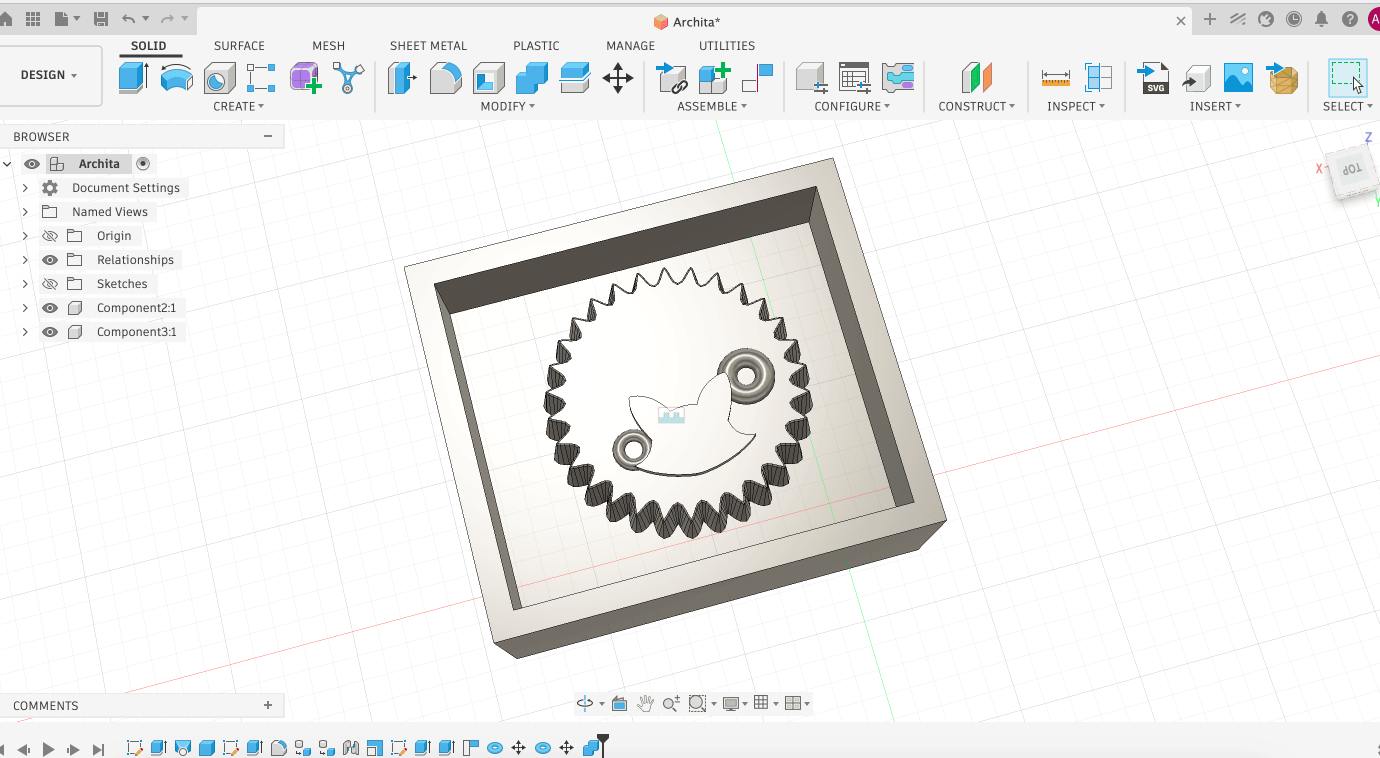Viewport: 1380px width, 758px height.
Task: Show the hidden Sketches folder
Action: click(x=50, y=284)
